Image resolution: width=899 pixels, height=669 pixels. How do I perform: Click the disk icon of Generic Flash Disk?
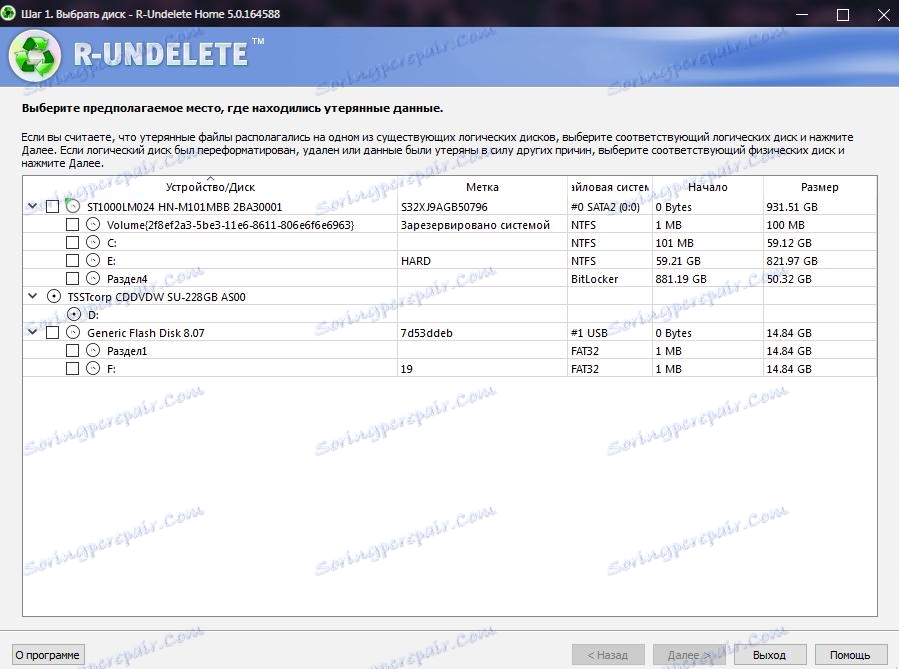(73, 332)
